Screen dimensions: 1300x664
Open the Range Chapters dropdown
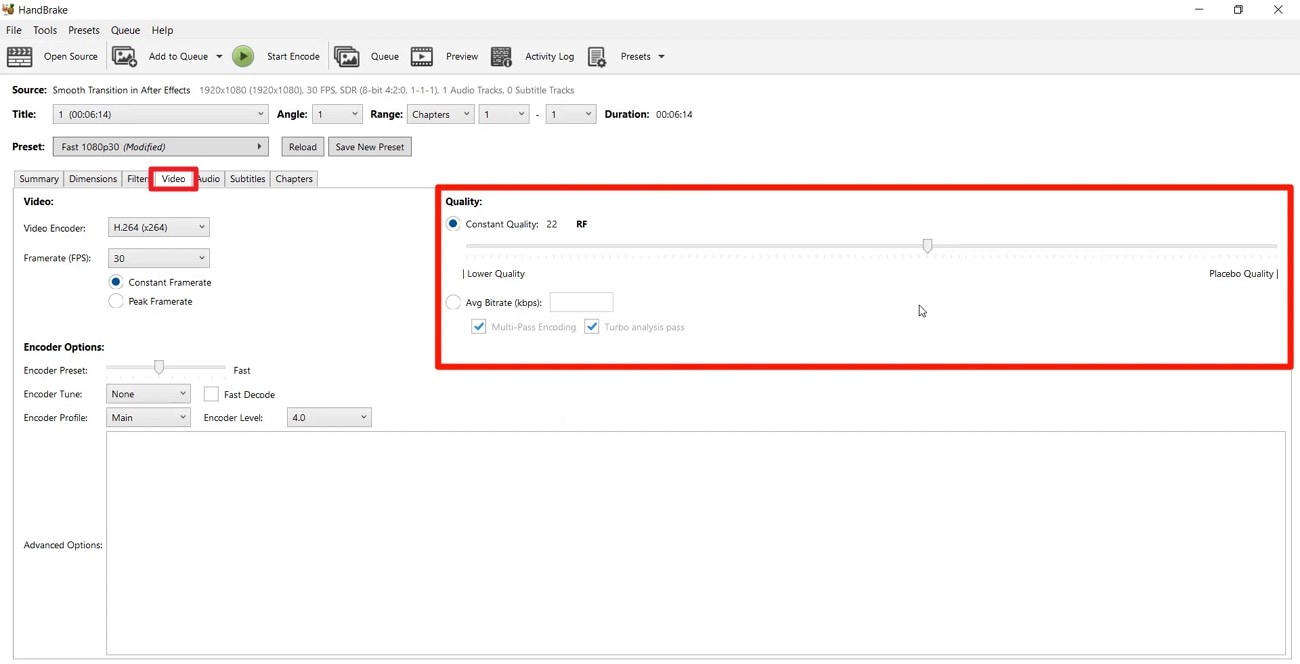(x=440, y=114)
